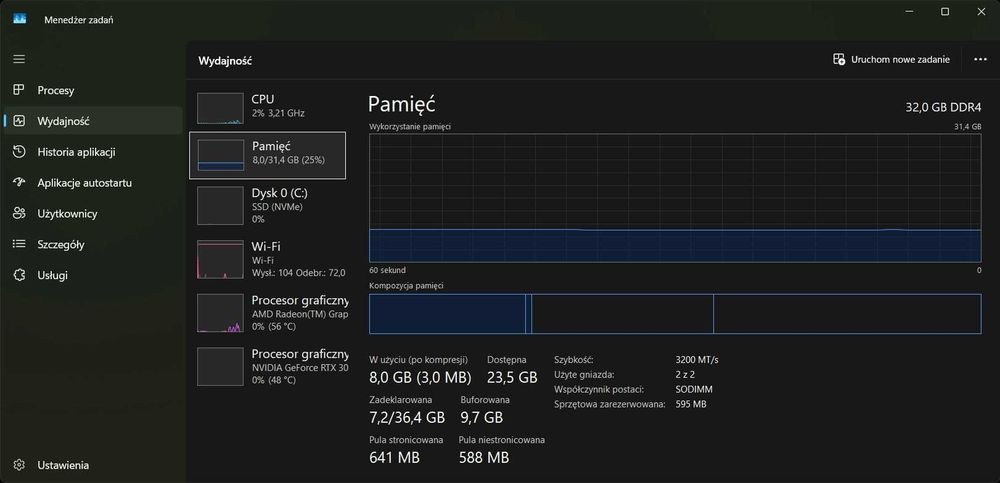
Task: Click the 8,0/31,4 GB (25%) text
Action: coord(288,160)
